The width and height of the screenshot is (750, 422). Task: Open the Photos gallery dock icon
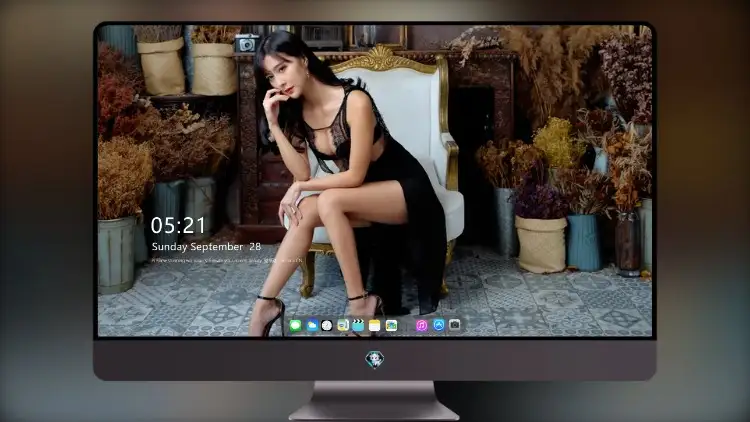[391, 326]
